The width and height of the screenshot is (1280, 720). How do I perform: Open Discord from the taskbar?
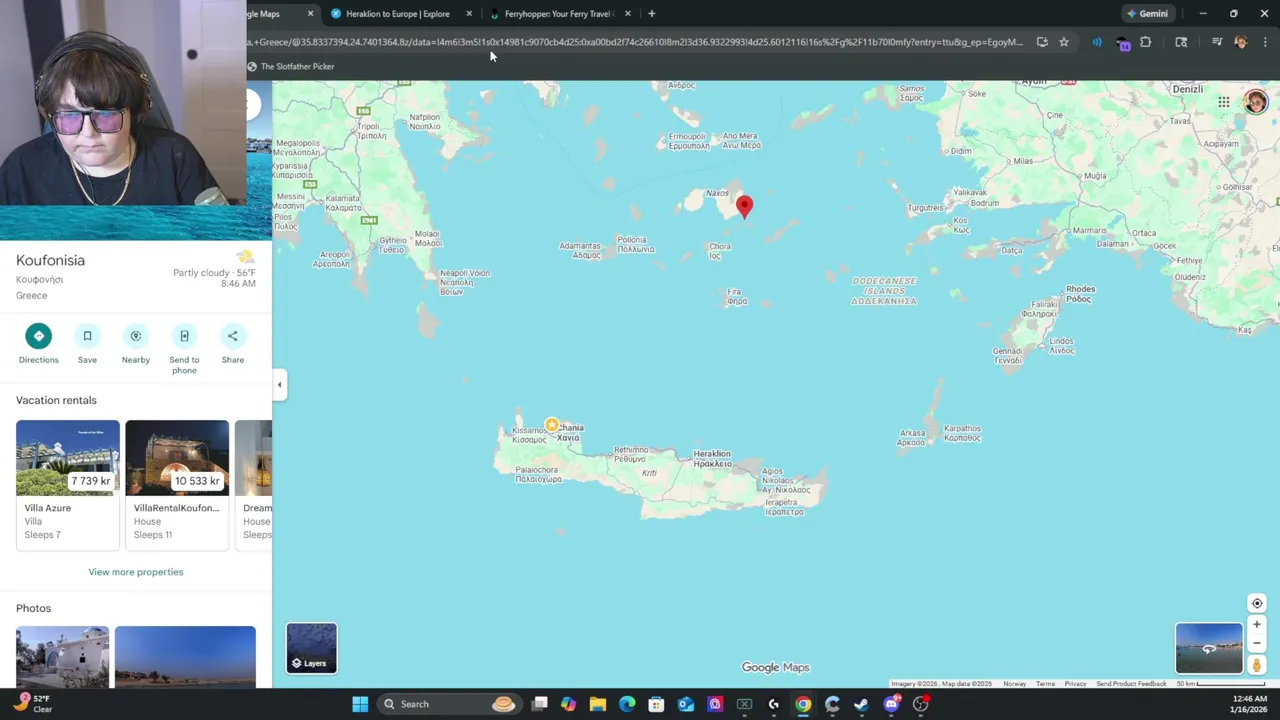coord(891,704)
